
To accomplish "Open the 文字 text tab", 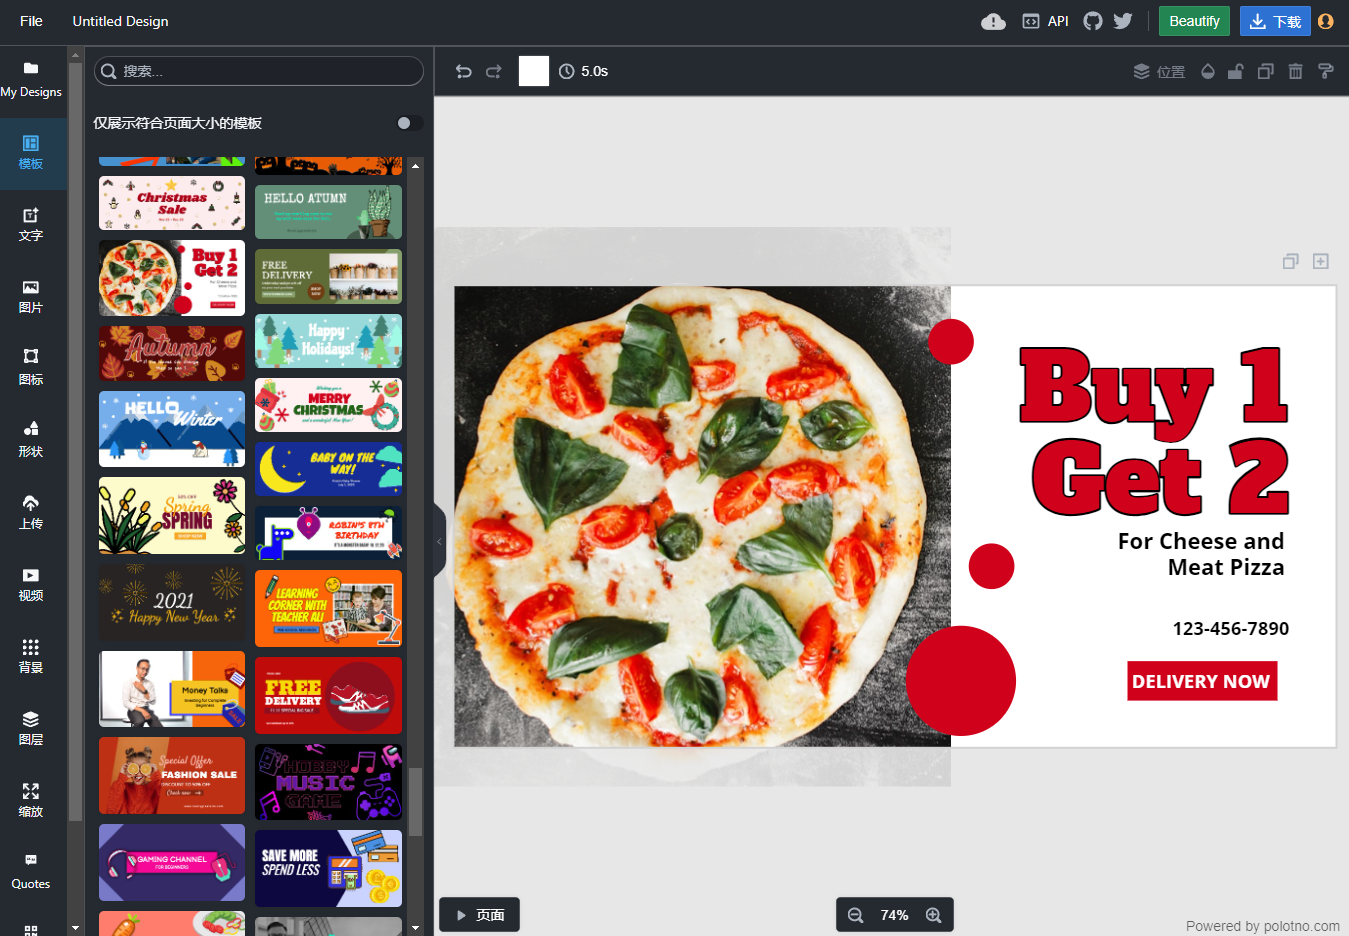I will [31, 225].
